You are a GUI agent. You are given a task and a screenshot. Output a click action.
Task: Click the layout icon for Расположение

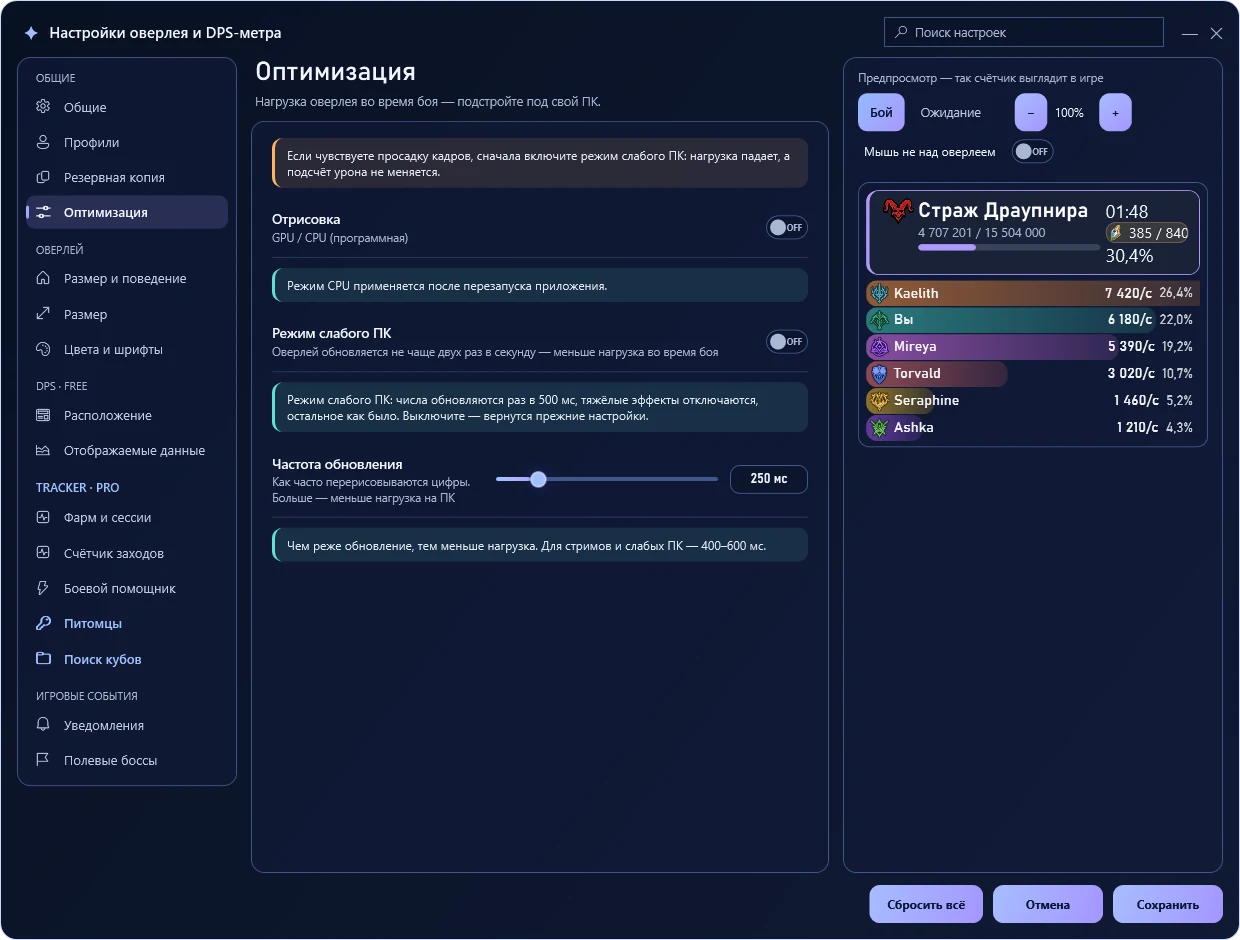point(43,415)
